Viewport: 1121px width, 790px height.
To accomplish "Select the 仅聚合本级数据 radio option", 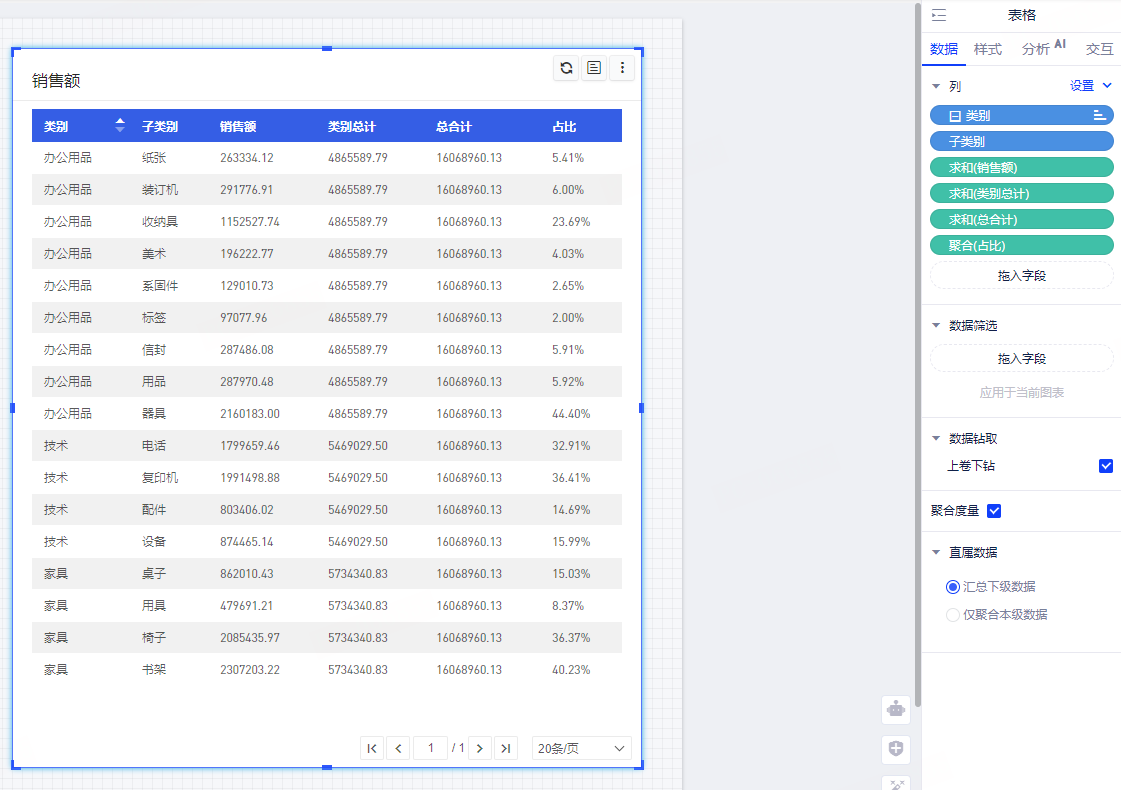I will tap(952, 615).
